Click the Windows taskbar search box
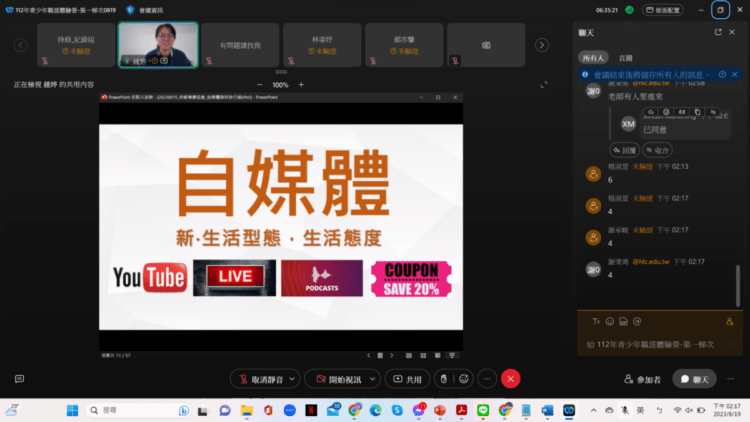Viewport: 750px width, 422px height. point(138,411)
